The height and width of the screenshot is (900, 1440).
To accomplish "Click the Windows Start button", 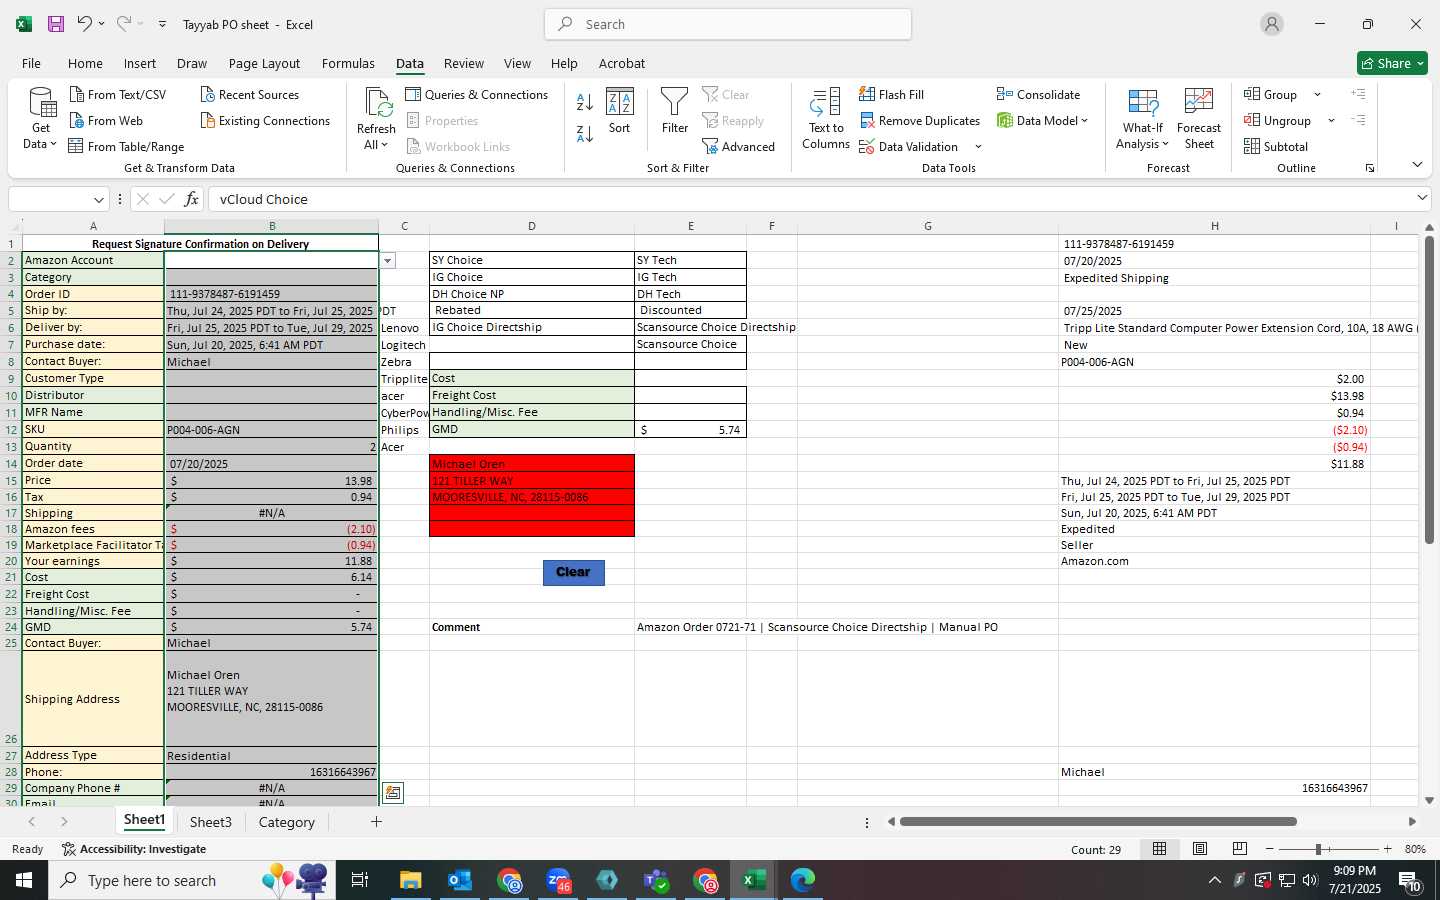I will point(24,880).
